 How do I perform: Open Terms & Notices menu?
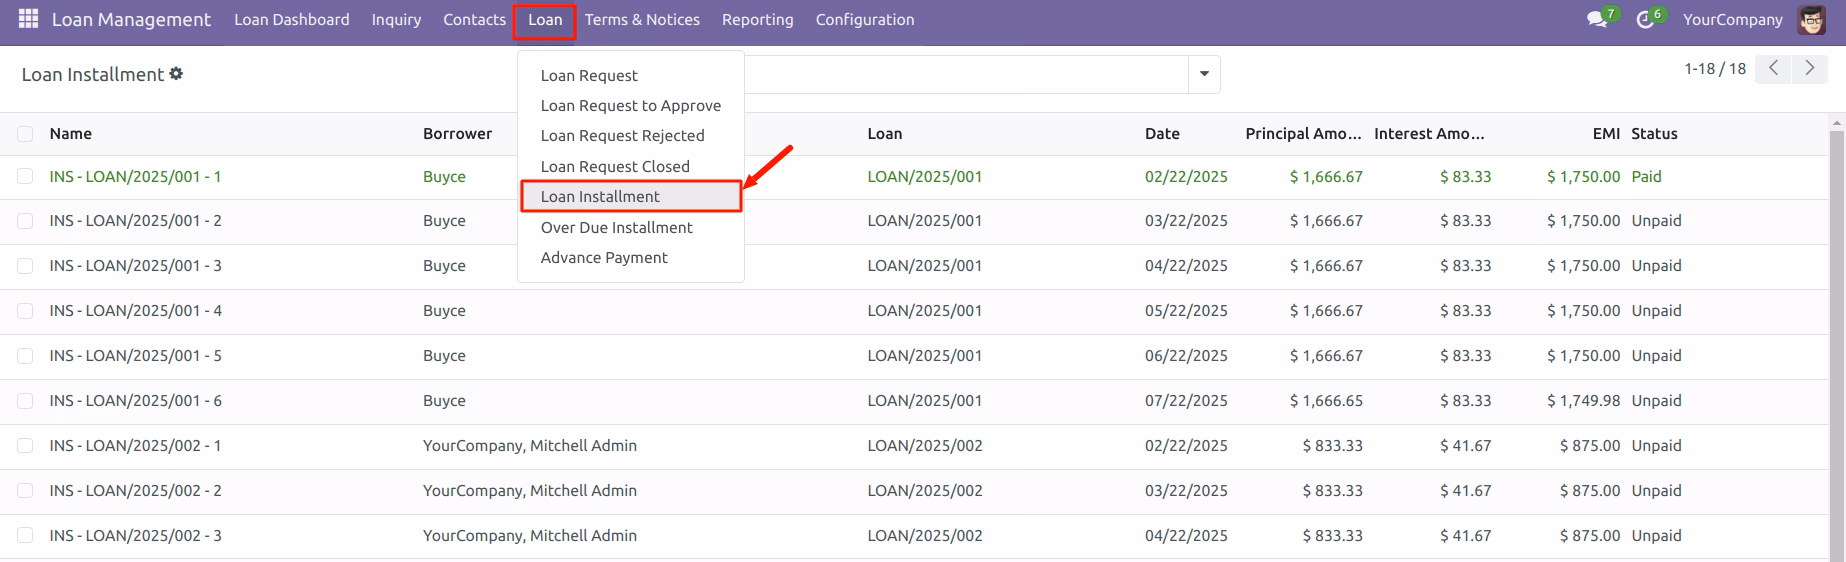642,20
